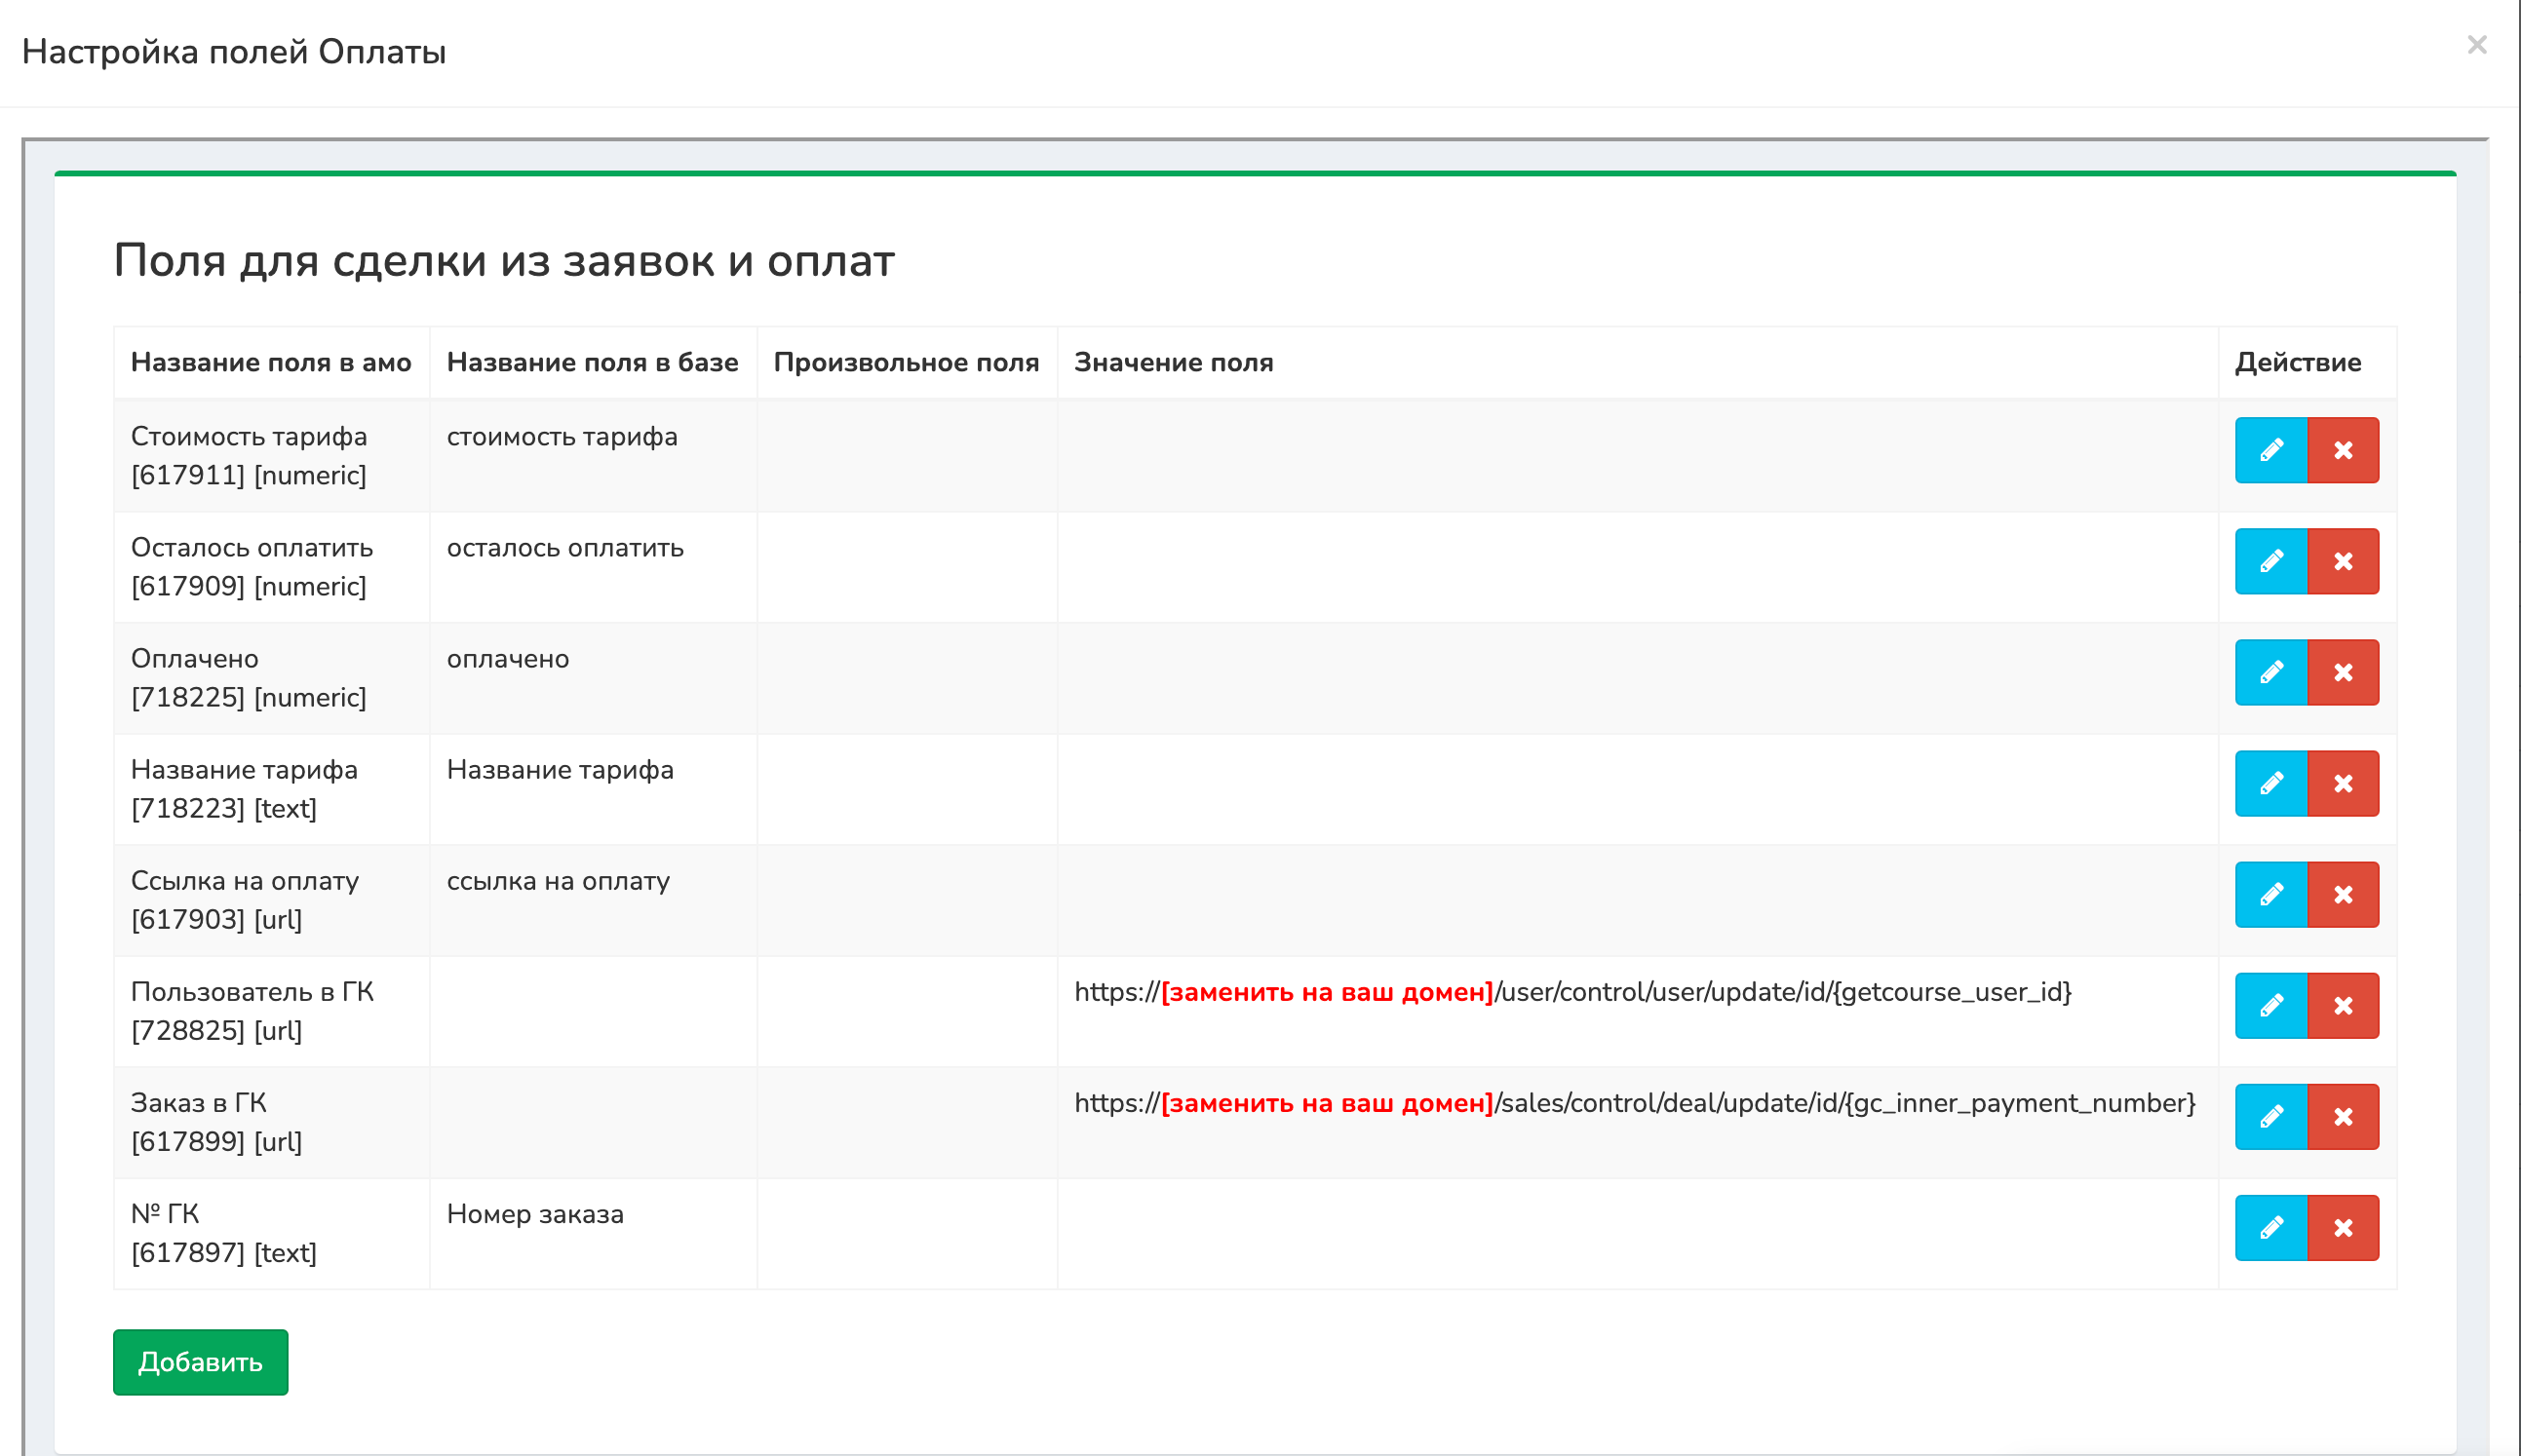
Task: Delete the Стоимость тарифа field row
Action: (2342, 450)
